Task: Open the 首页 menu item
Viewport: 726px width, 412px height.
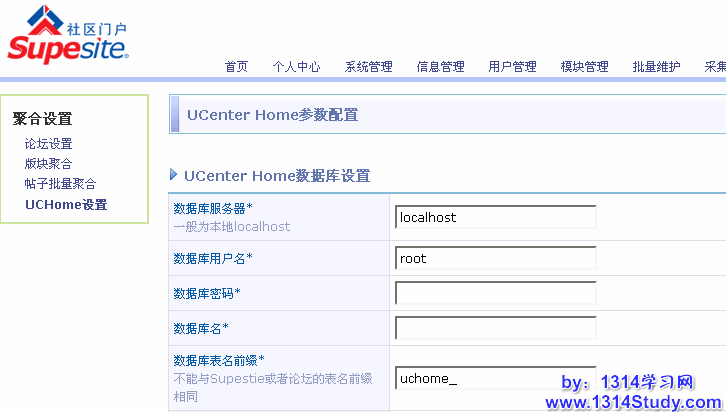Action: click(236, 67)
